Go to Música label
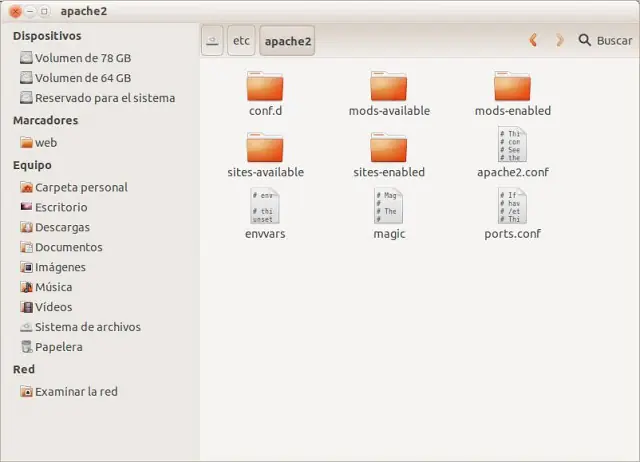 (x=53, y=287)
